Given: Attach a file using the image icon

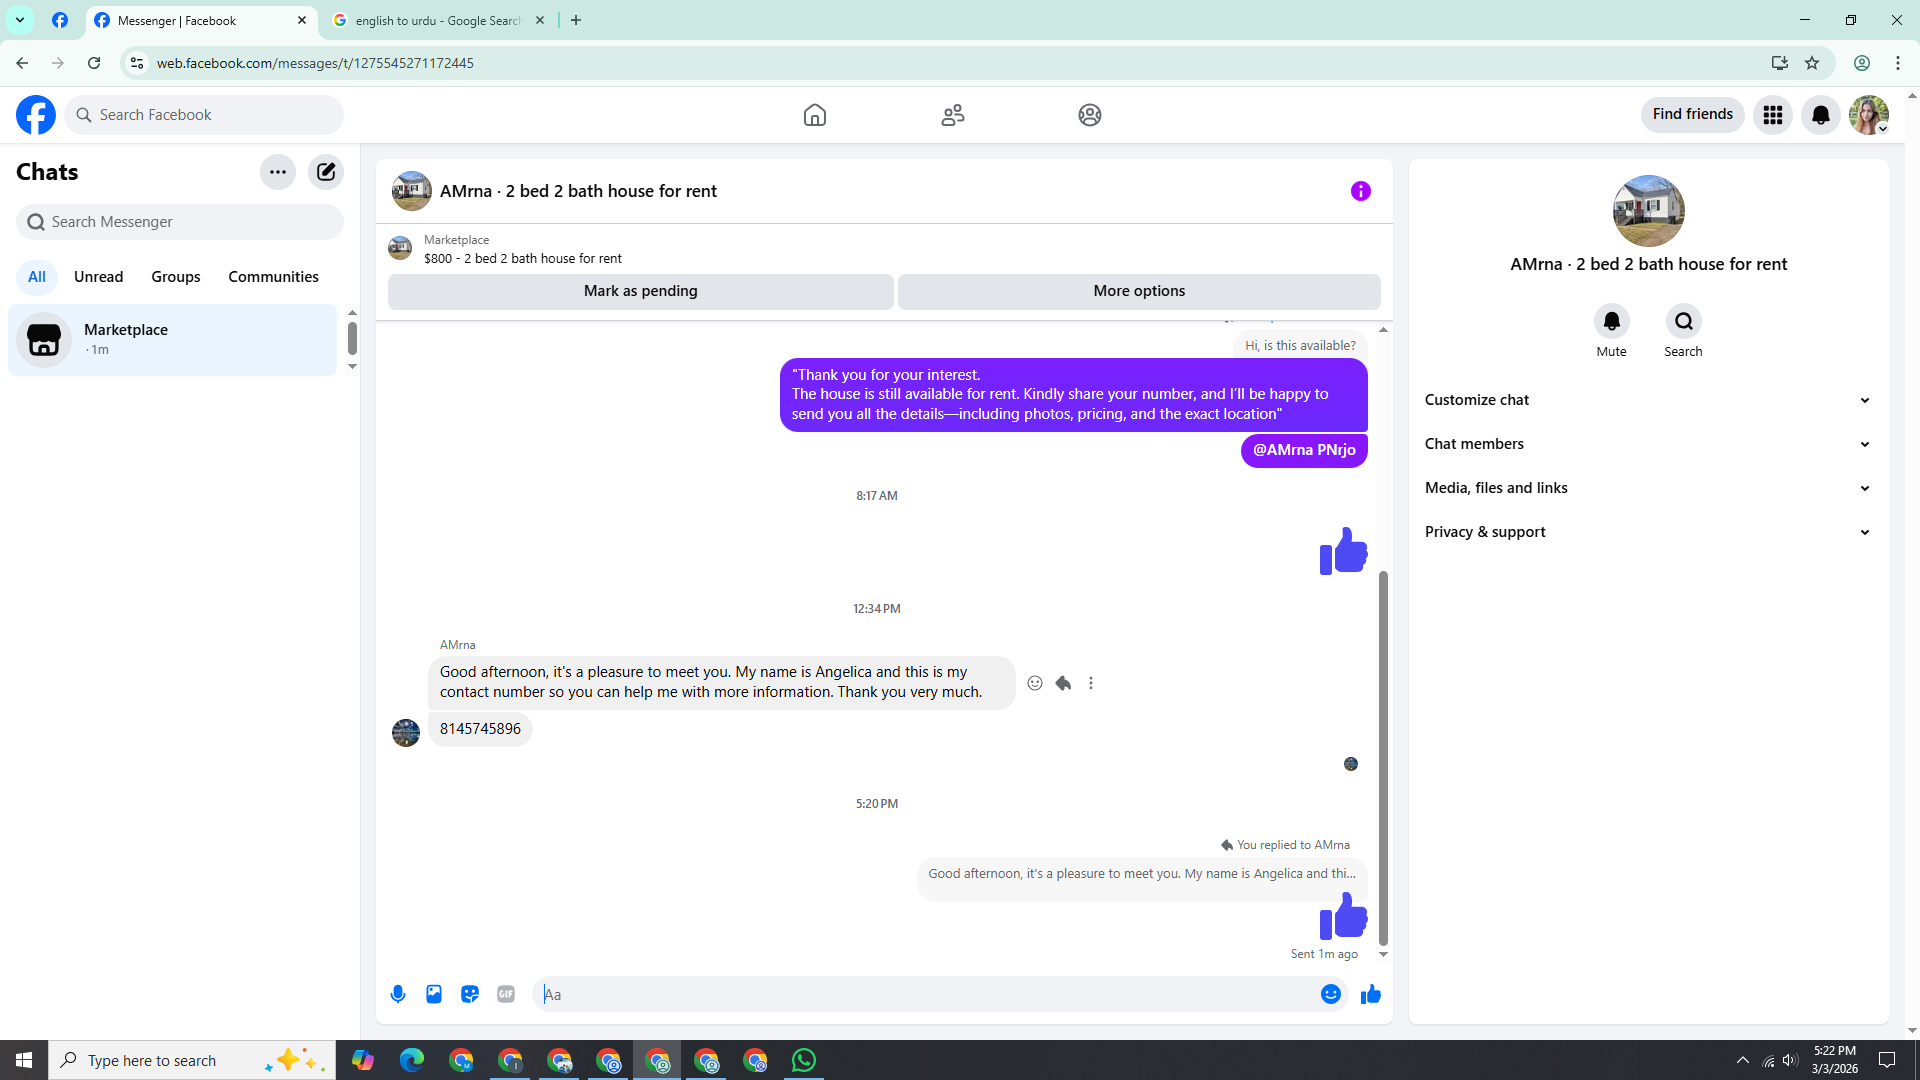Looking at the screenshot, I should pos(434,994).
